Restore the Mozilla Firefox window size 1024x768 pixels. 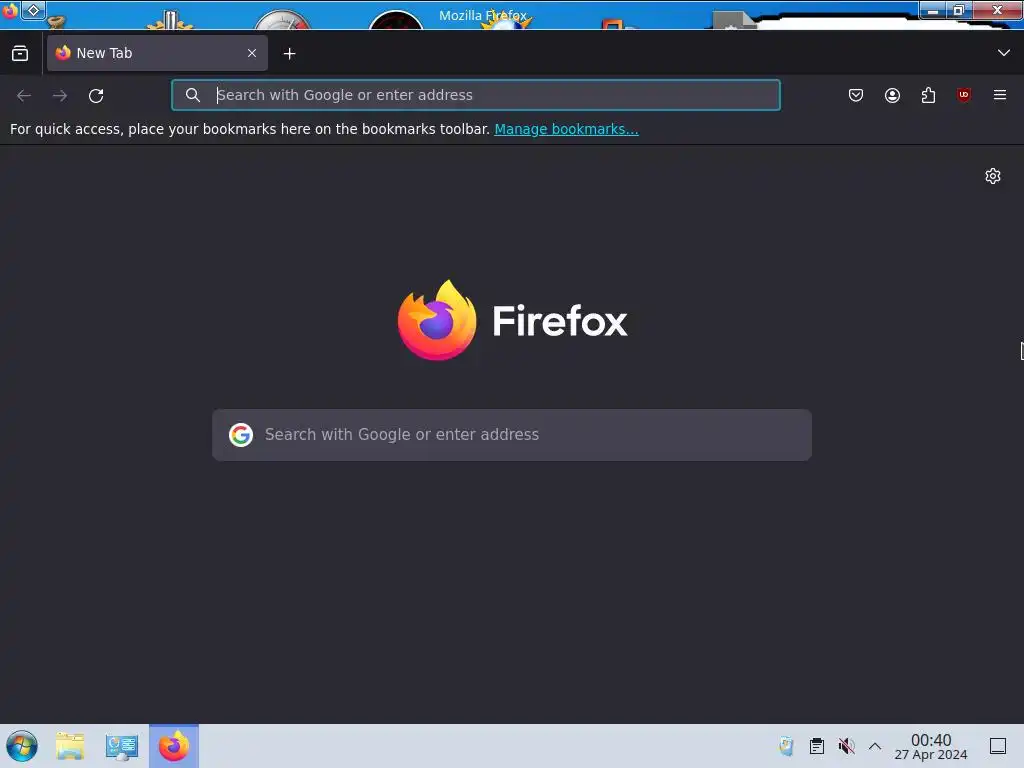(958, 10)
